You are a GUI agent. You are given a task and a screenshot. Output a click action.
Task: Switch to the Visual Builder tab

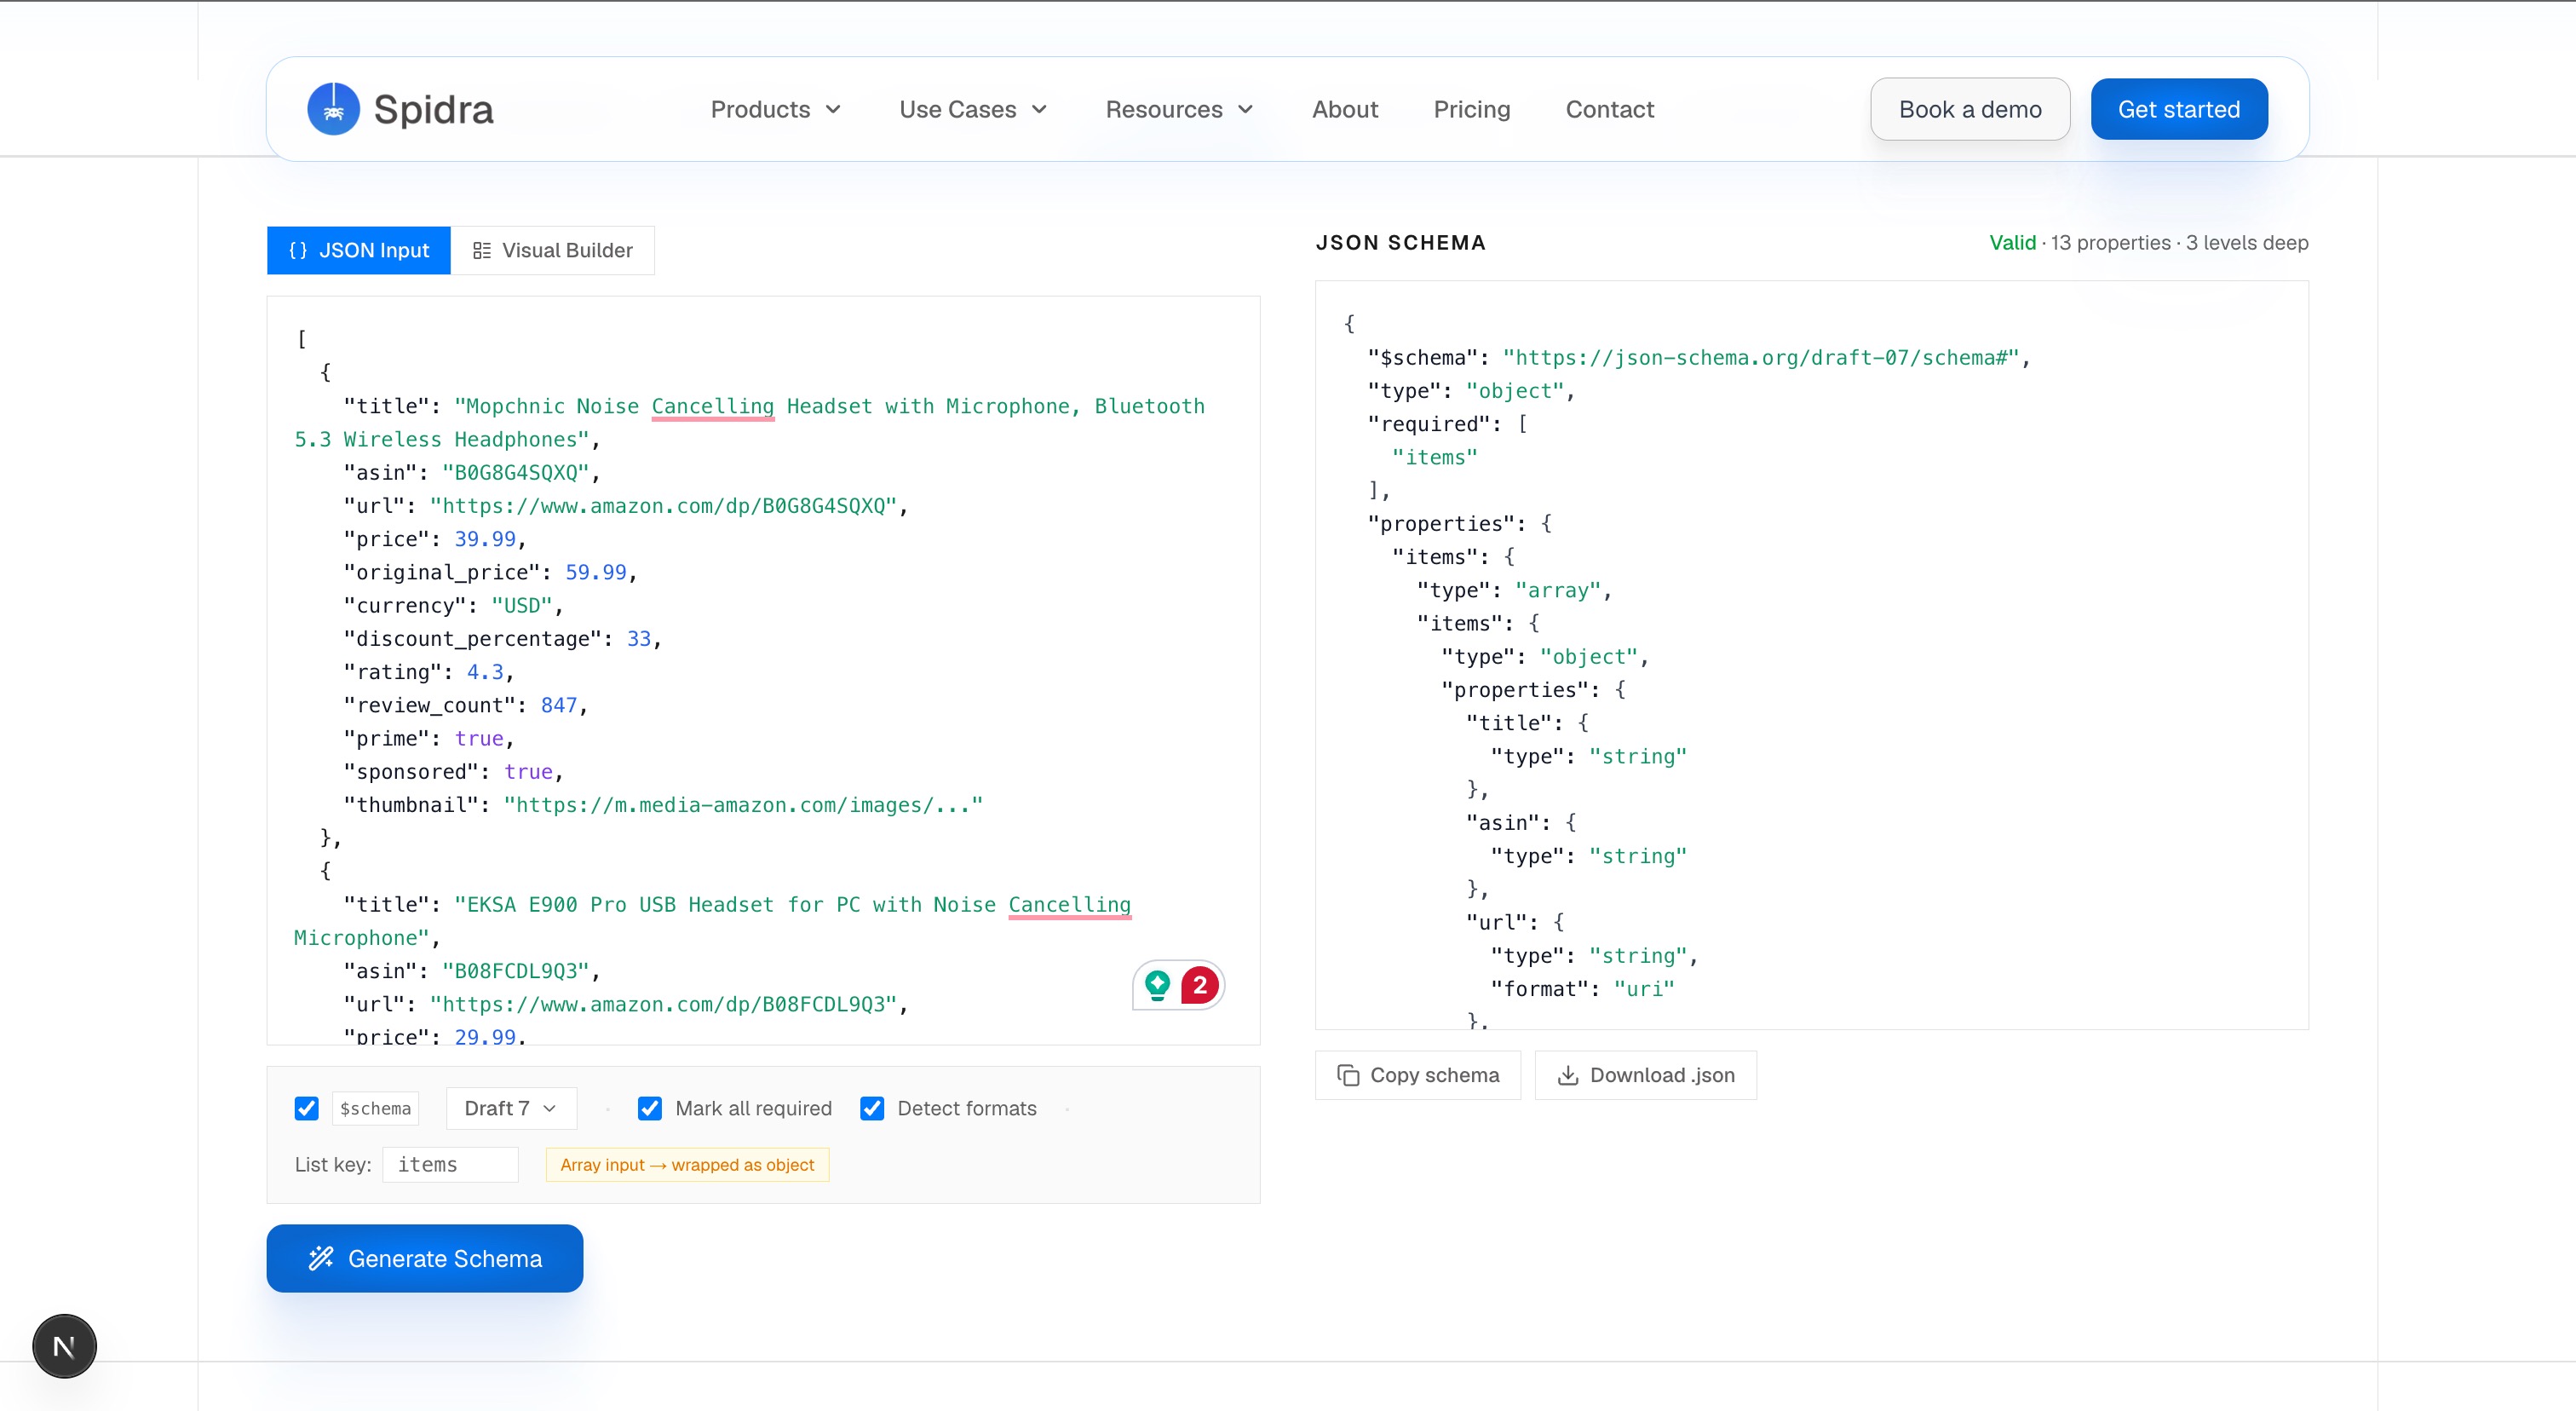point(553,250)
